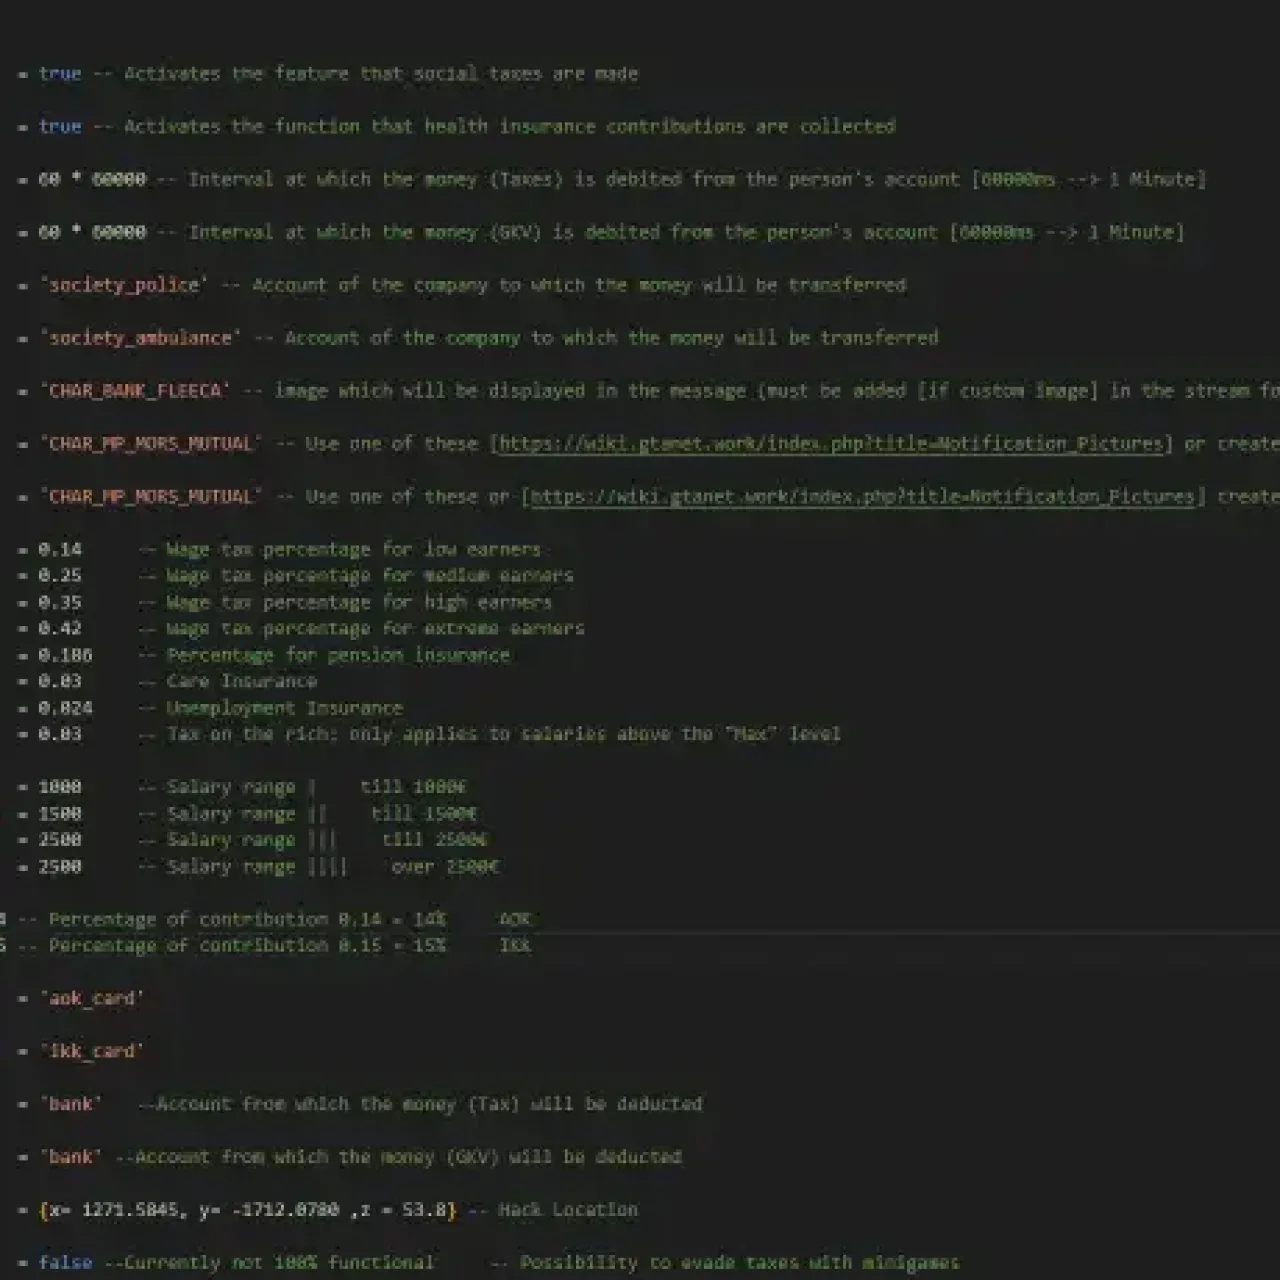Click the false value for the tax evasion minigames

pyautogui.click(x=65, y=1262)
